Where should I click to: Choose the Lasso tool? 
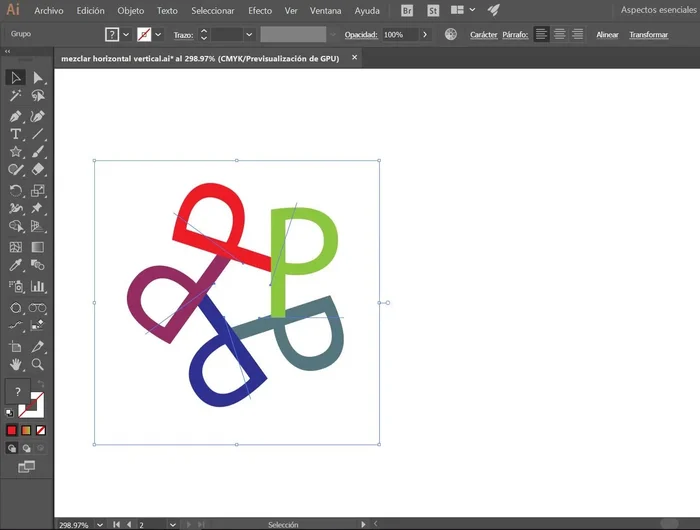pos(38,95)
